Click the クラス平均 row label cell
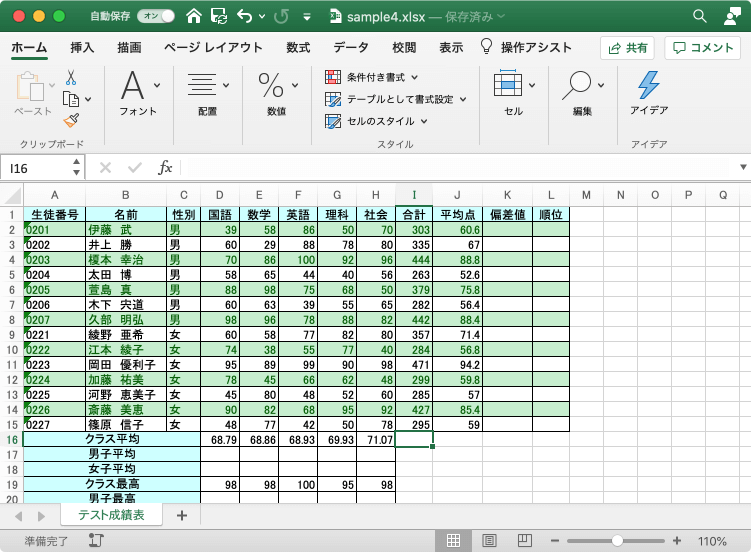This screenshot has width=751, height=552. point(112,439)
